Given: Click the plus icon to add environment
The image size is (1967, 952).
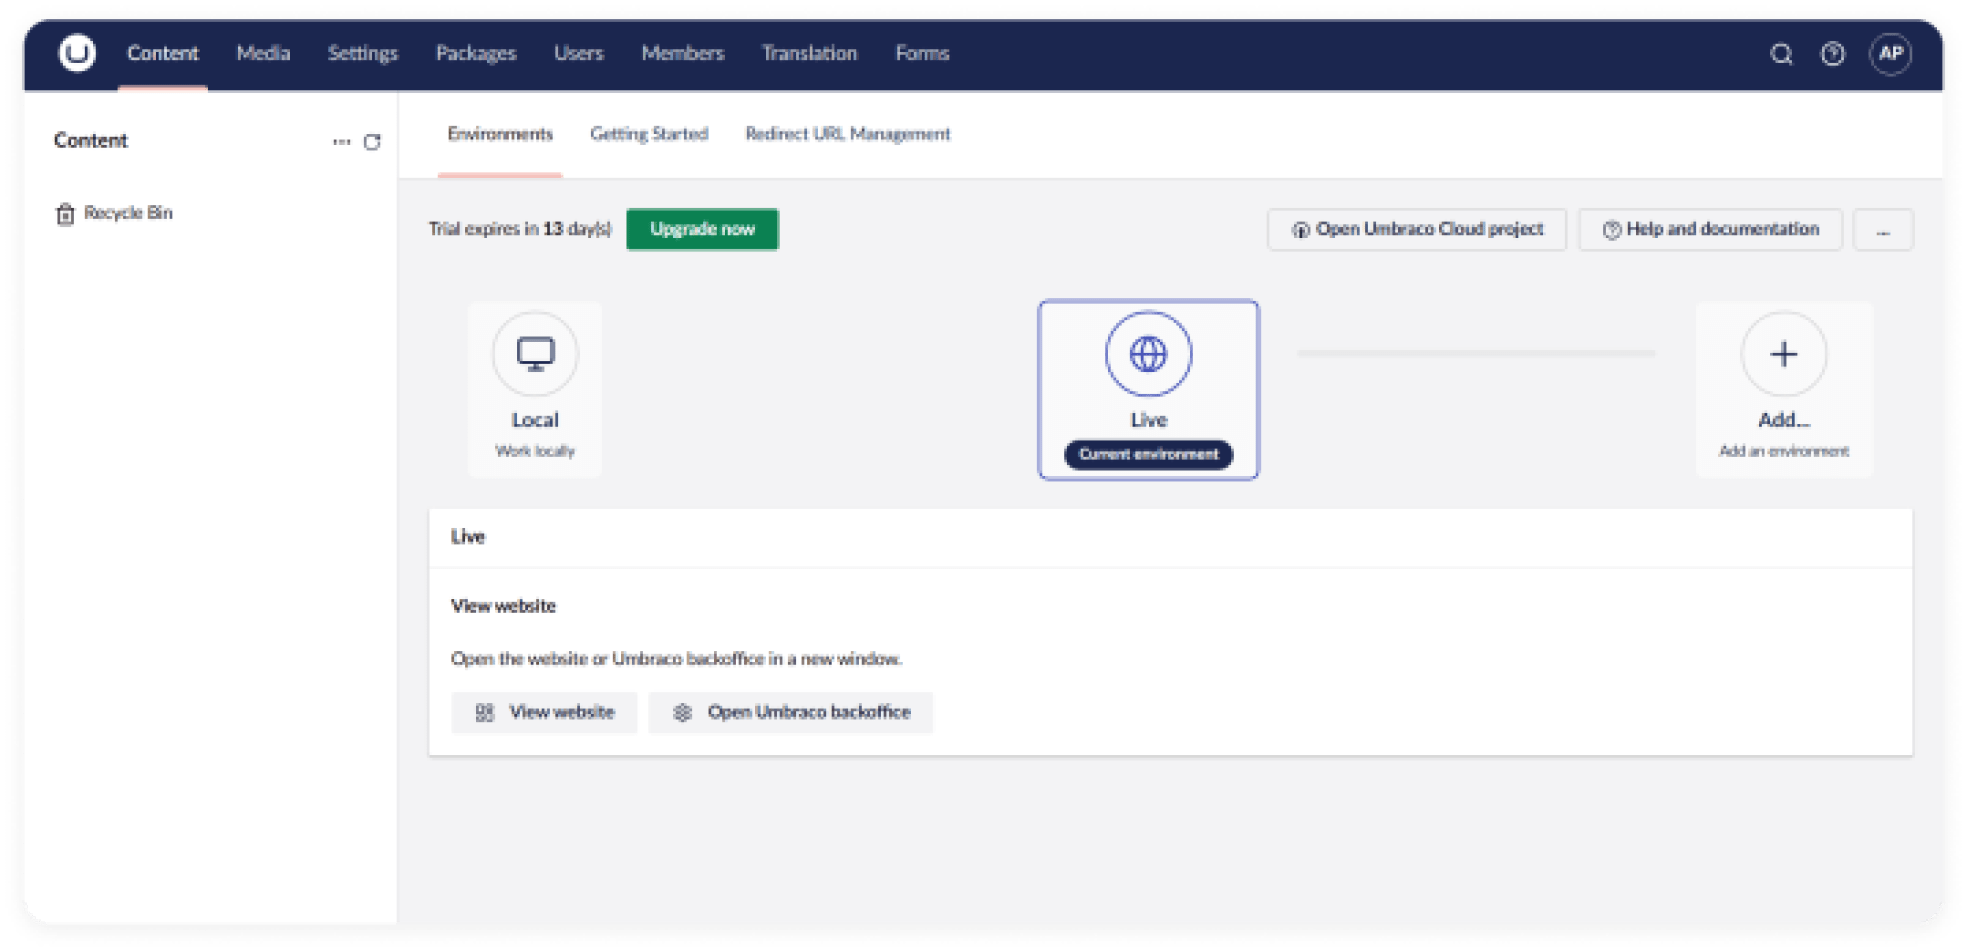Looking at the screenshot, I should [x=1783, y=354].
